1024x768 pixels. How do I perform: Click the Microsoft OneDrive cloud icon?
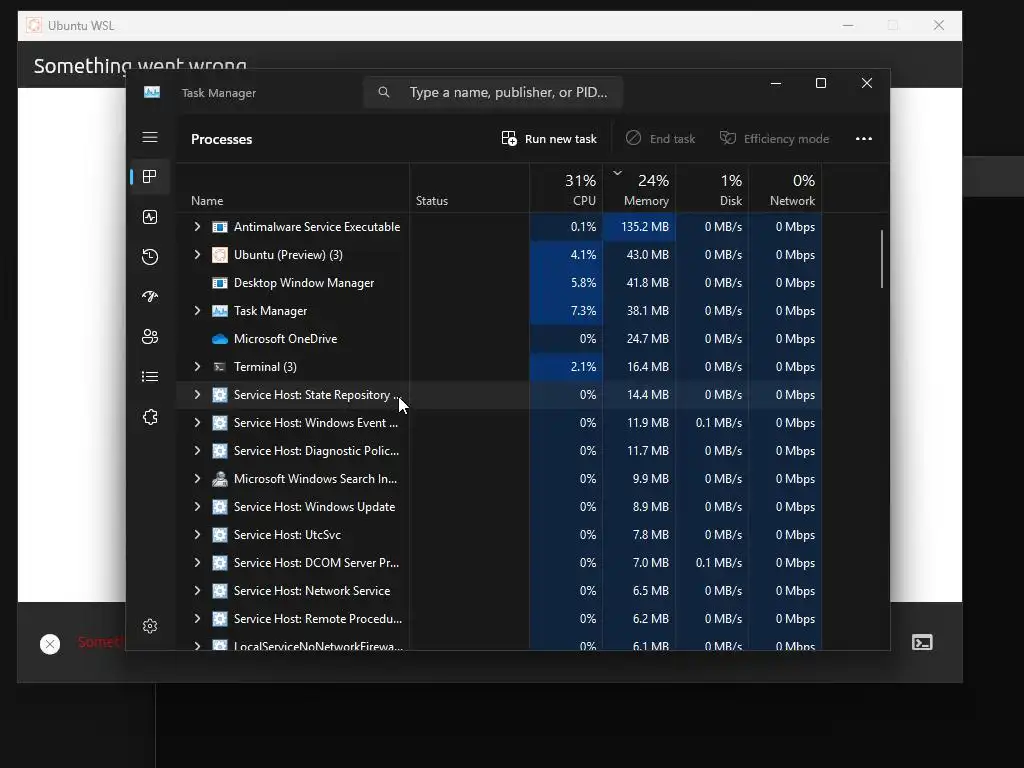point(220,339)
